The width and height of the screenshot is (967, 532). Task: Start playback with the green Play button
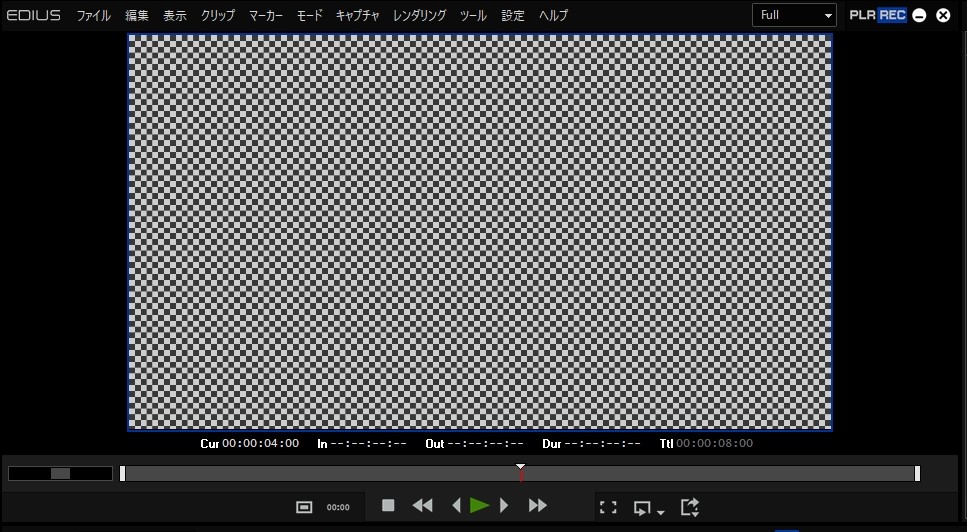(x=480, y=506)
